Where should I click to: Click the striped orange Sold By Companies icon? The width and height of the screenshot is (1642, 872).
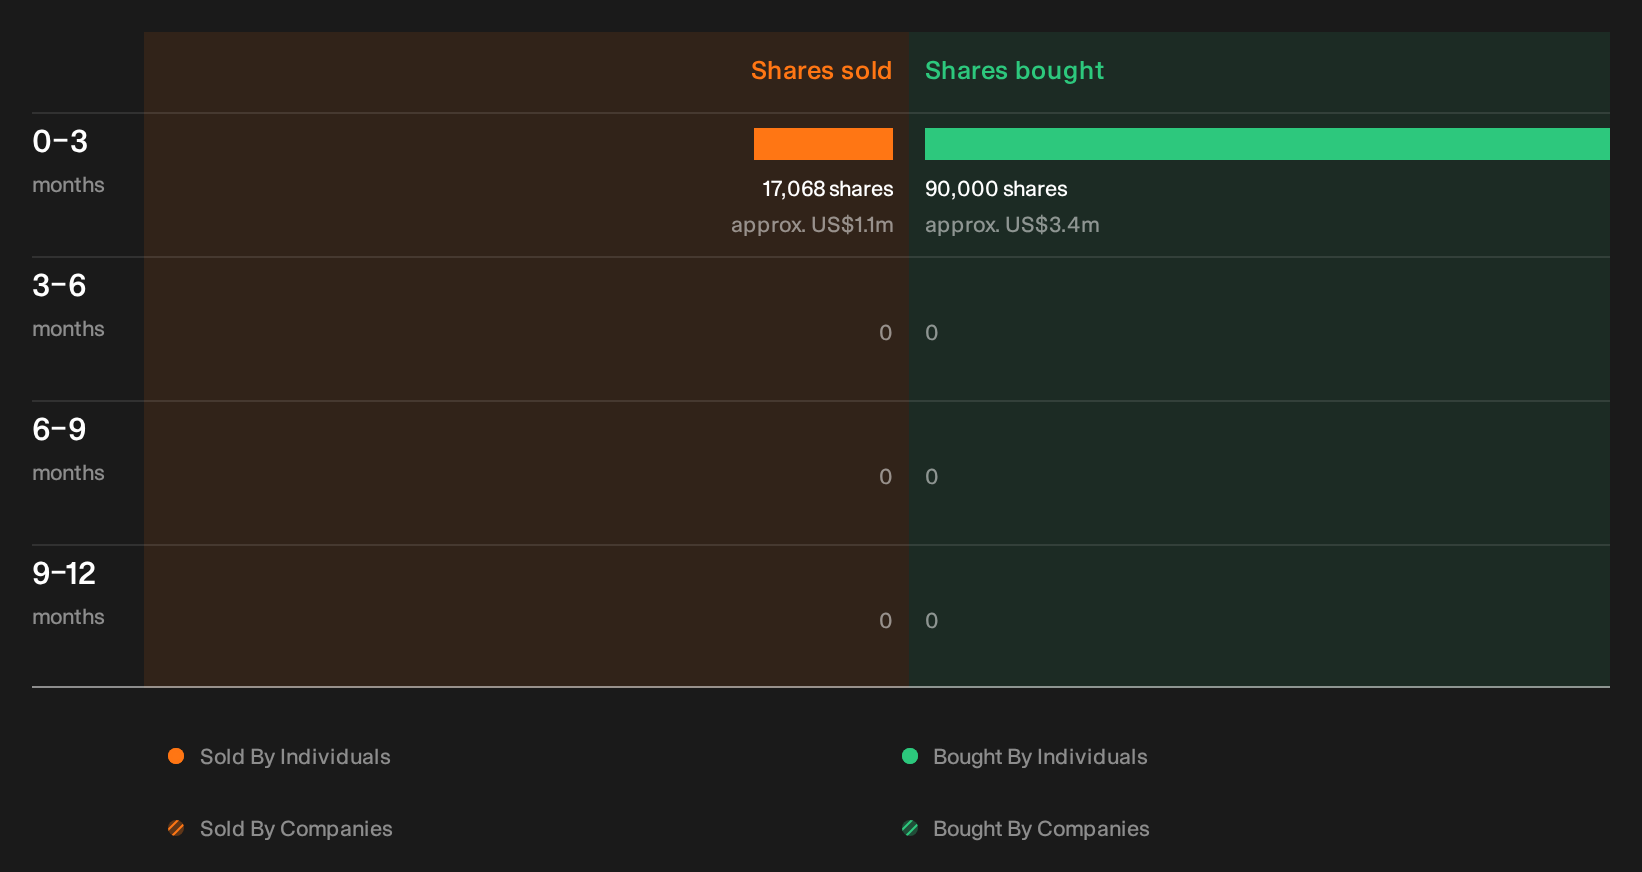176,828
